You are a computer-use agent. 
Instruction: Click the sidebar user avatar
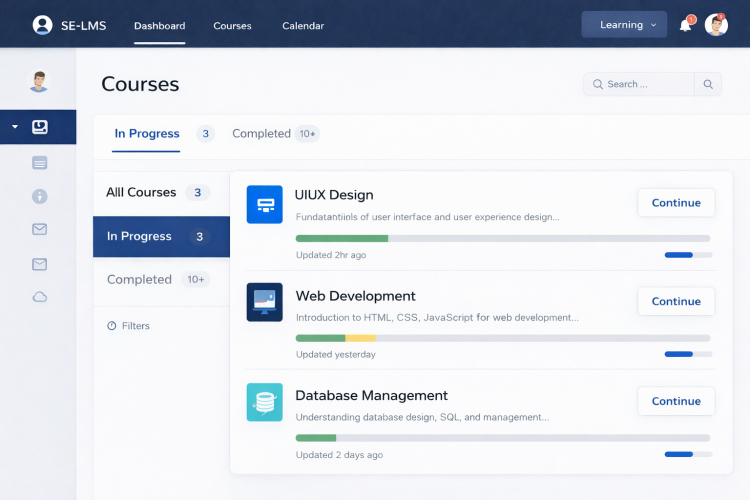pos(39,81)
